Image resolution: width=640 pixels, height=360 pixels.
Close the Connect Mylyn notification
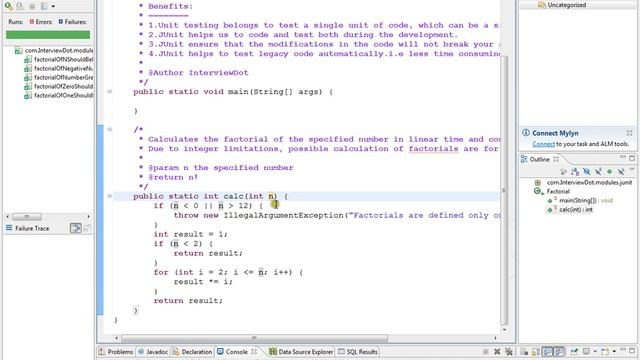pyautogui.click(x=629, y=133)
